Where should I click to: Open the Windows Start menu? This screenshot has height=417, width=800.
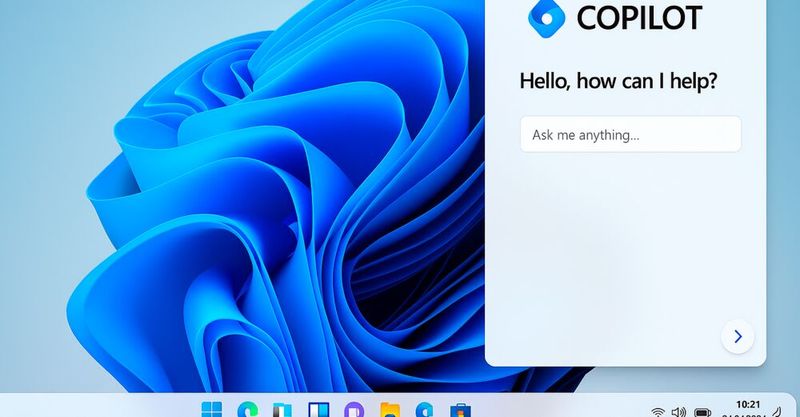[212, 409]
